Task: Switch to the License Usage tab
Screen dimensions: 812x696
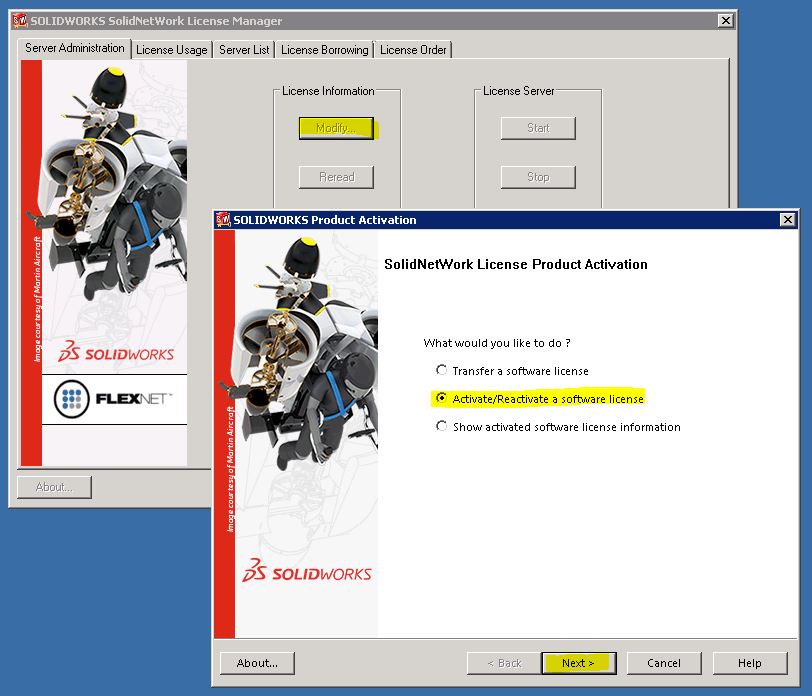Action: pyautogui.click(x=171, y=50)
